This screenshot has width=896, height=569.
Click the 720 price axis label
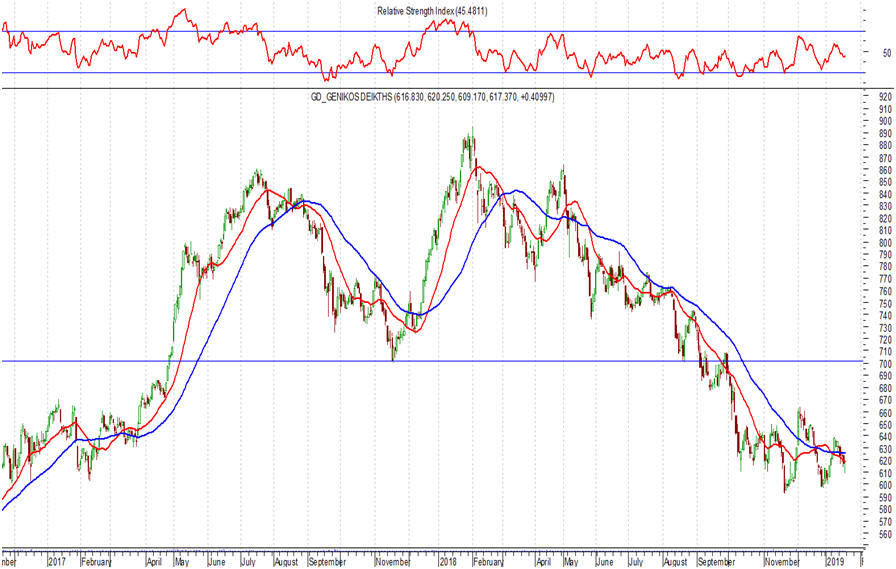pyautogui.click(x=885, y=340)
